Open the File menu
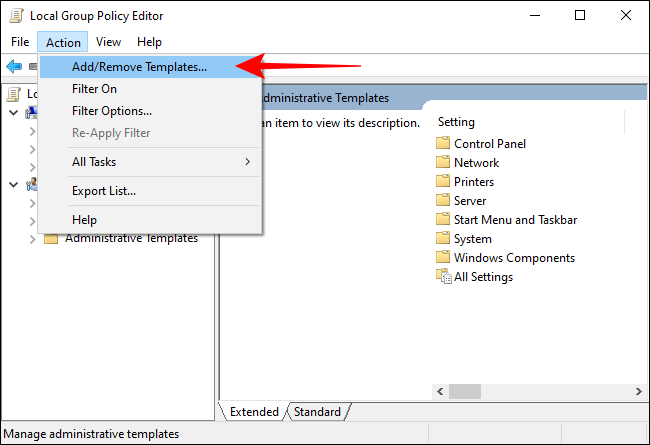 20,42
